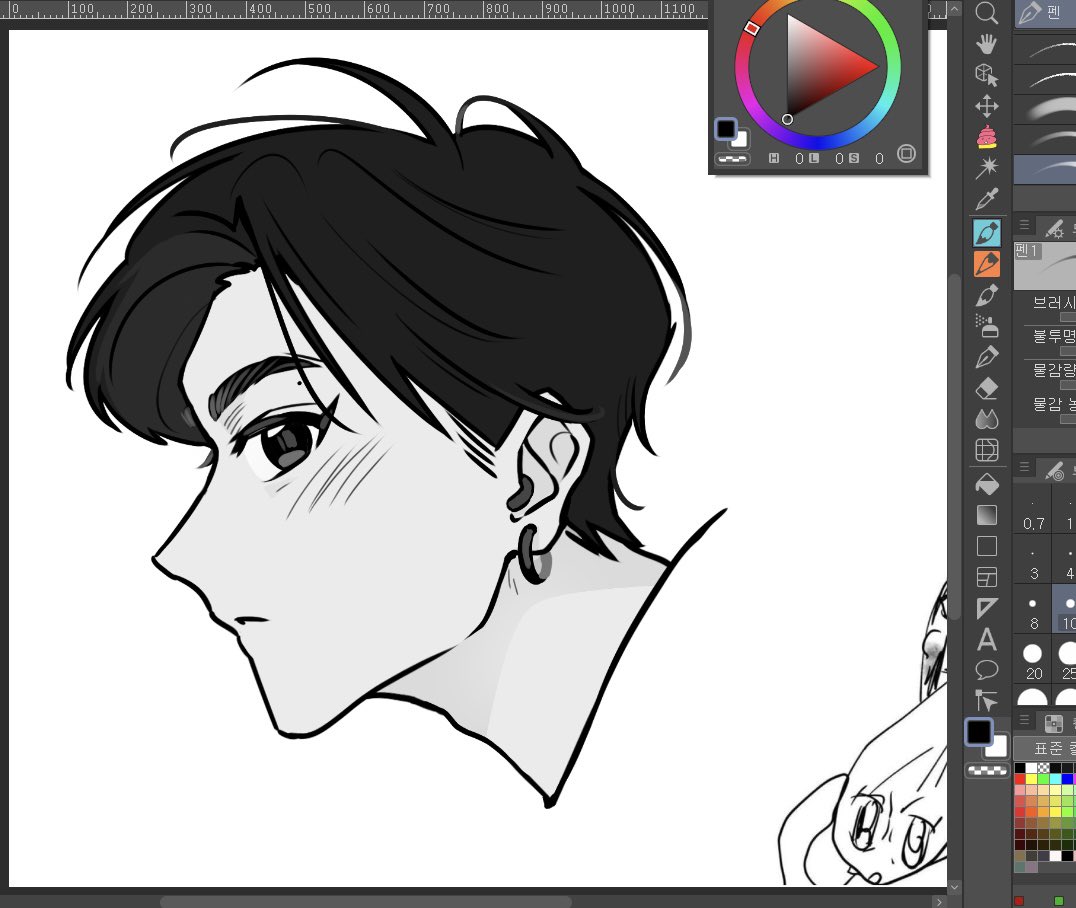Select the Eraser tool
Image resolution: width=1076 pixels, height=908 pixels.
[x=986, y=388]
